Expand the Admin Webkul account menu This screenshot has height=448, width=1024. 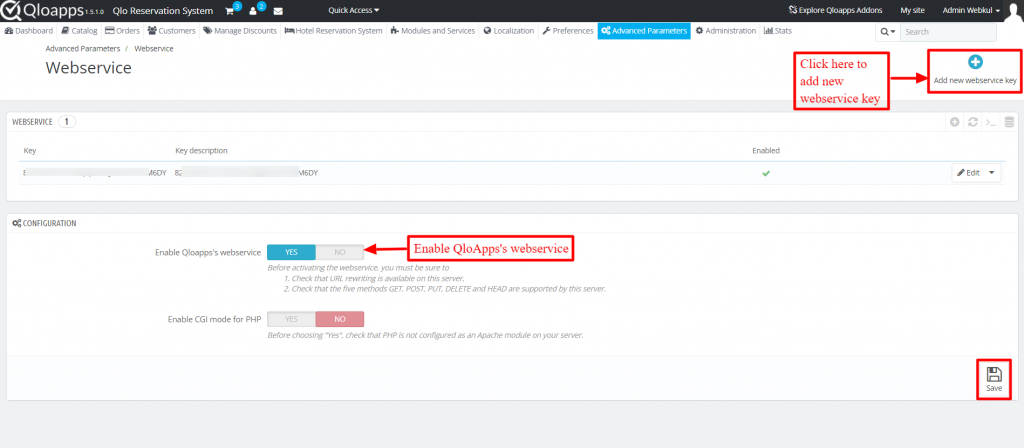click(x=971, y=10)
